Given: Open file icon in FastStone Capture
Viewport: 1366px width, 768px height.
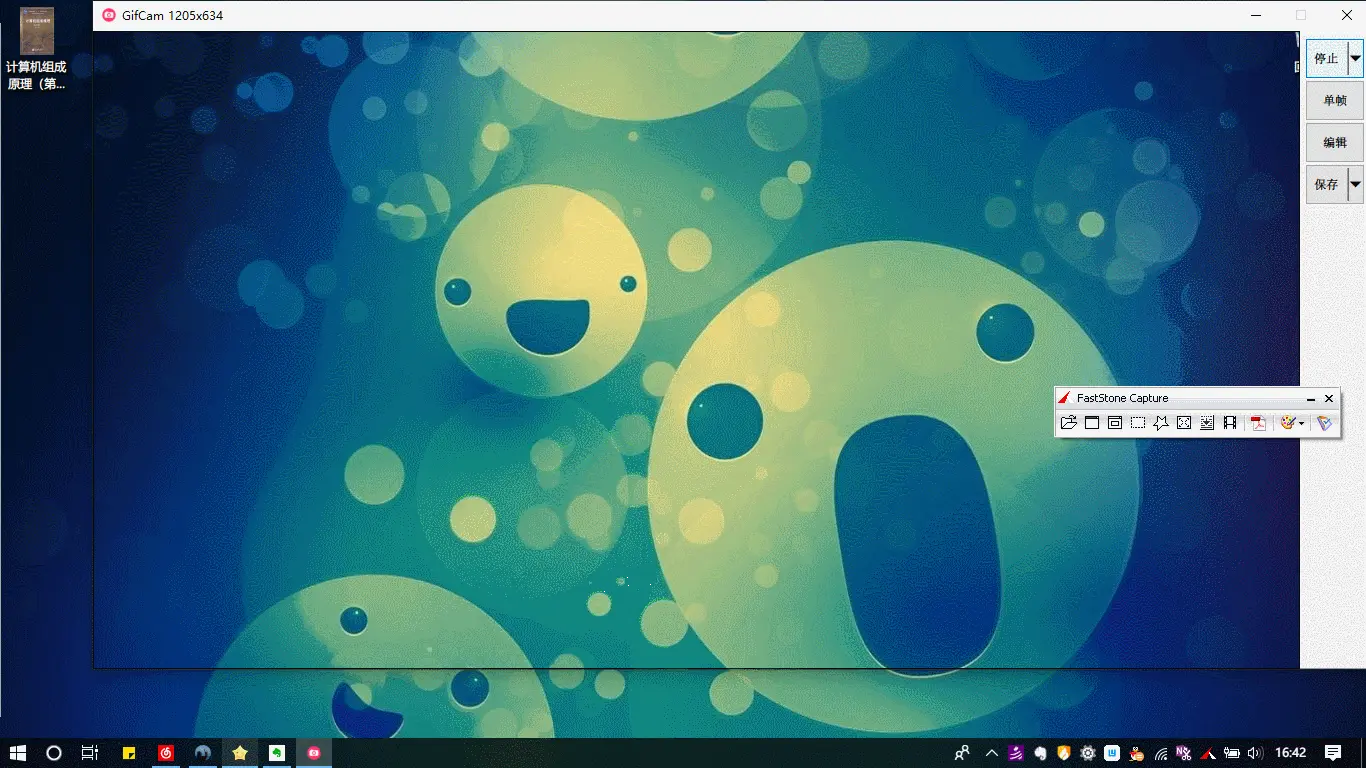Looking at the screenshot, I should click(x=1069, y=423).
